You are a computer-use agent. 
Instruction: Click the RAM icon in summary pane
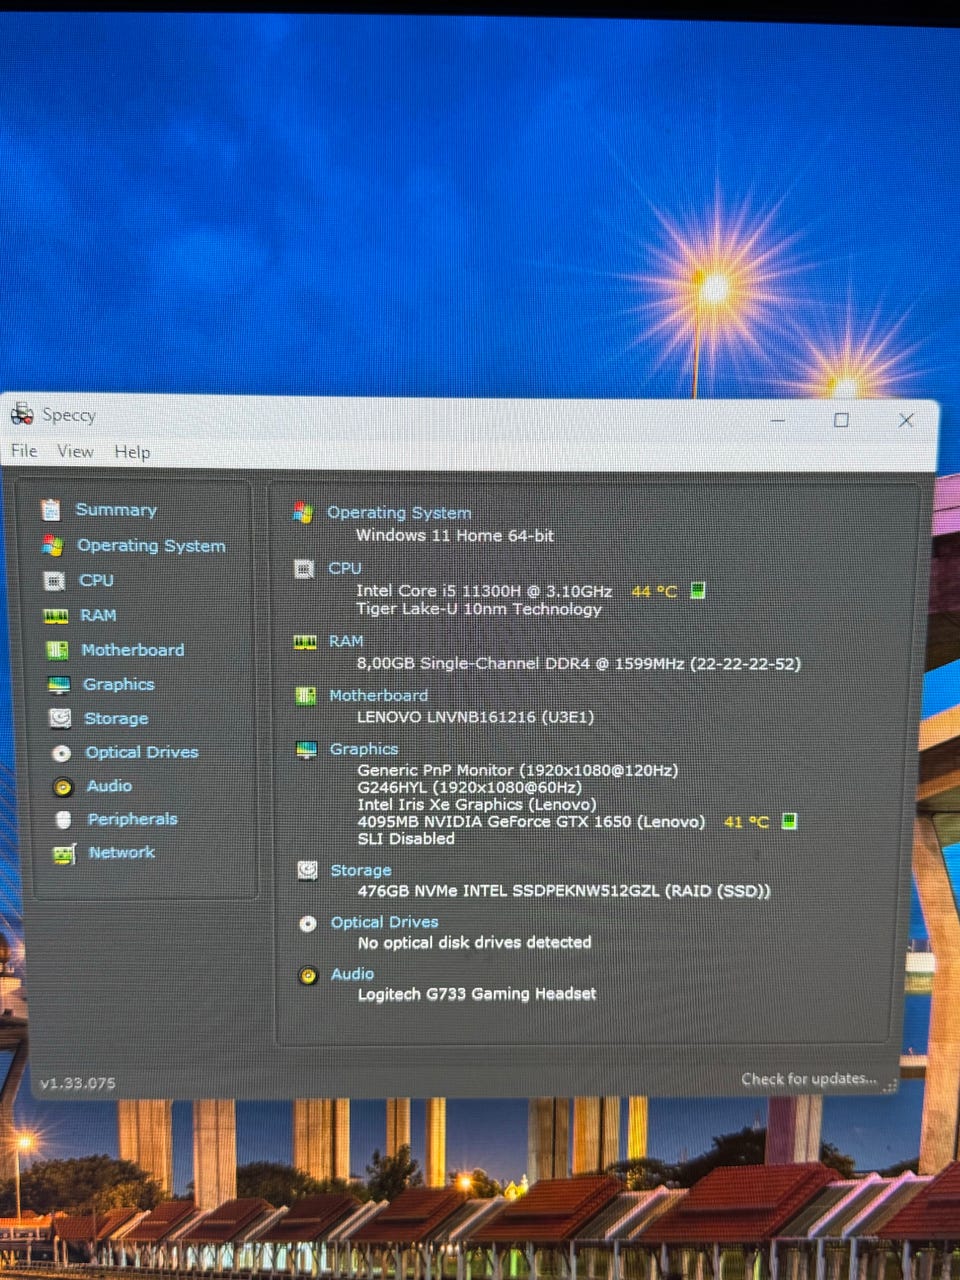(305, 642)
